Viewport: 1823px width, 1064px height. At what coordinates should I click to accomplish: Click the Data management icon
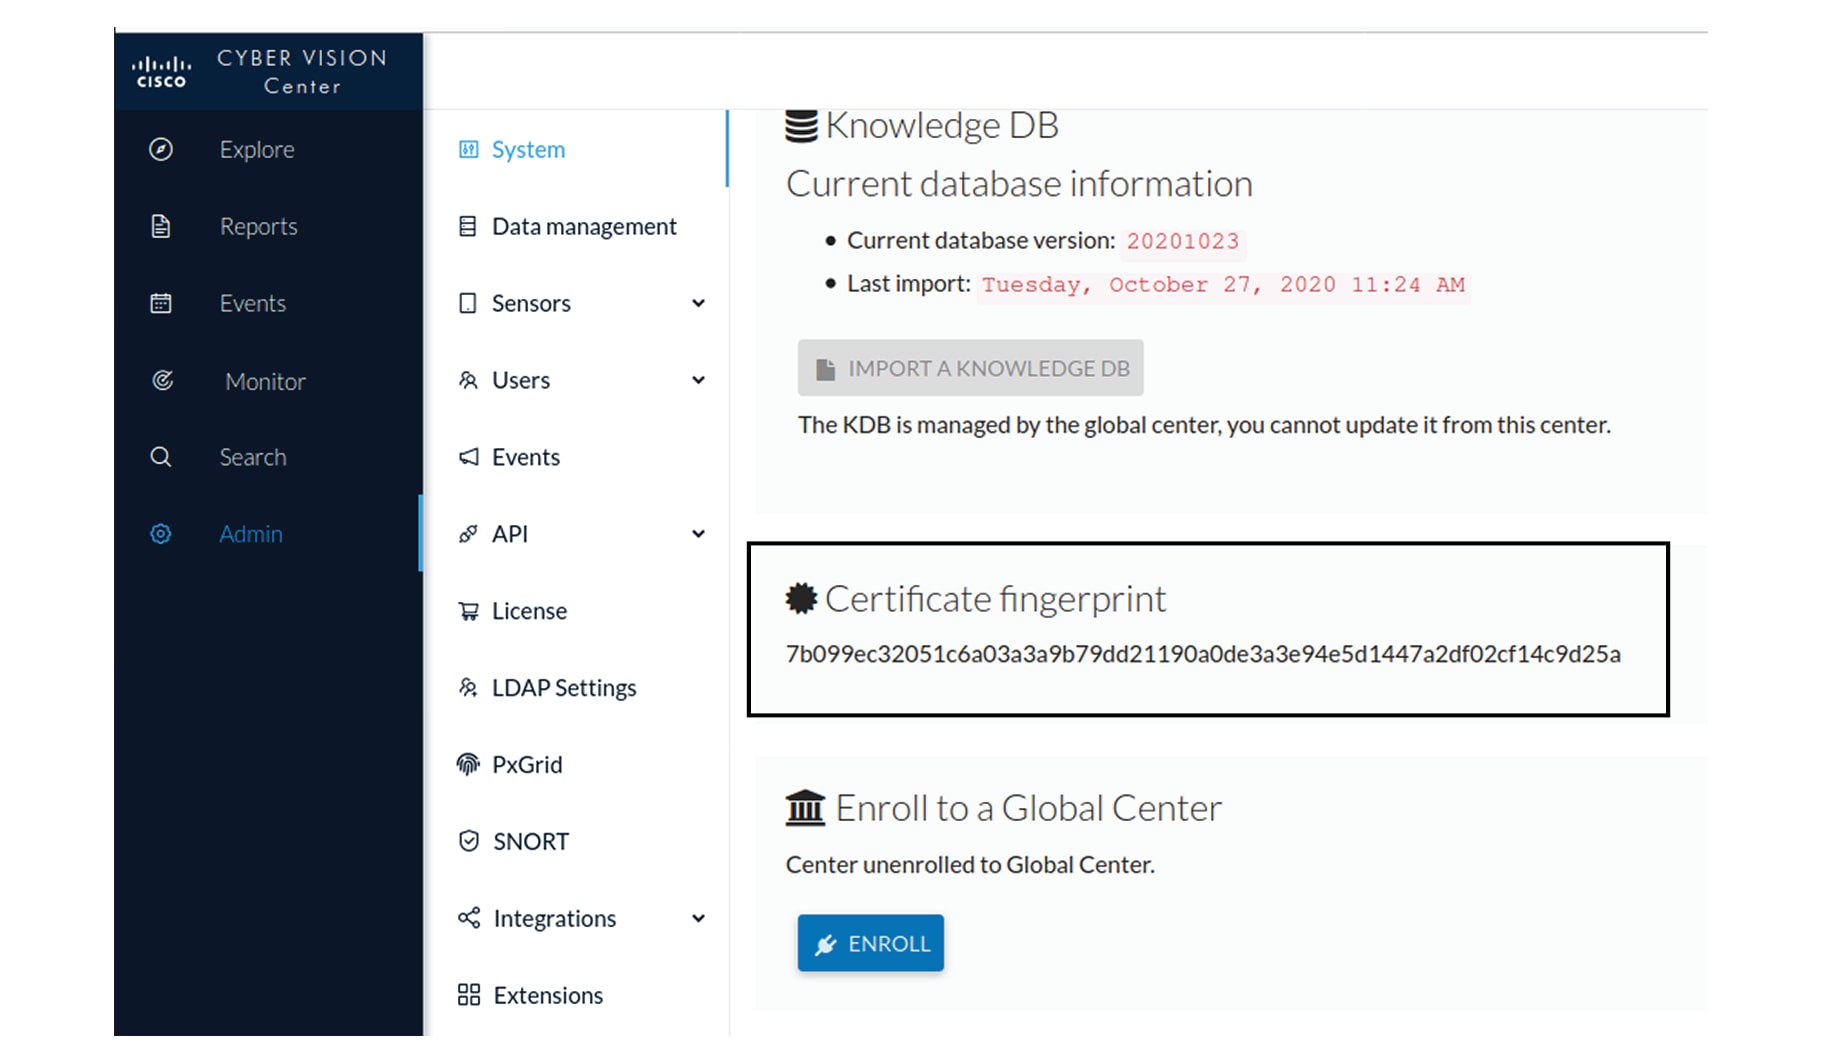467,226
